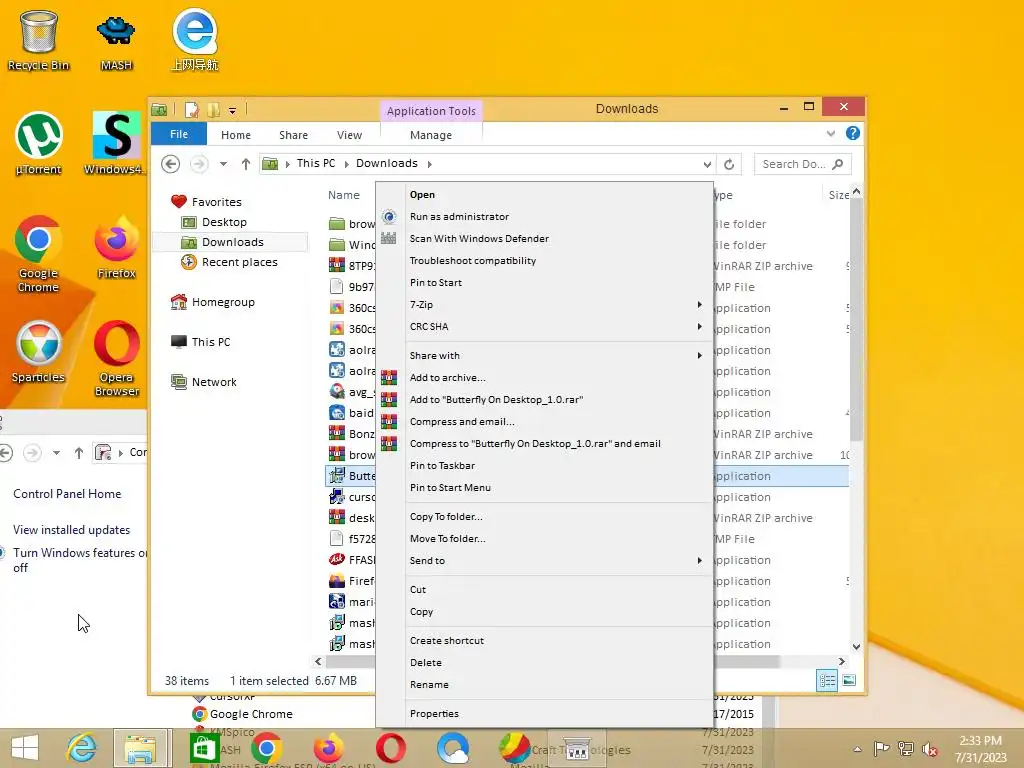Click the vertical scrollbar down arrow
This screenshot has height=768, width=1024.
coord(856,647)
